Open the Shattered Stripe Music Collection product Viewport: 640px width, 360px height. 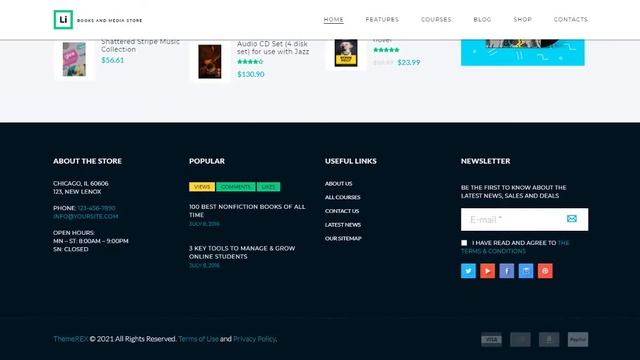[140, 45]
